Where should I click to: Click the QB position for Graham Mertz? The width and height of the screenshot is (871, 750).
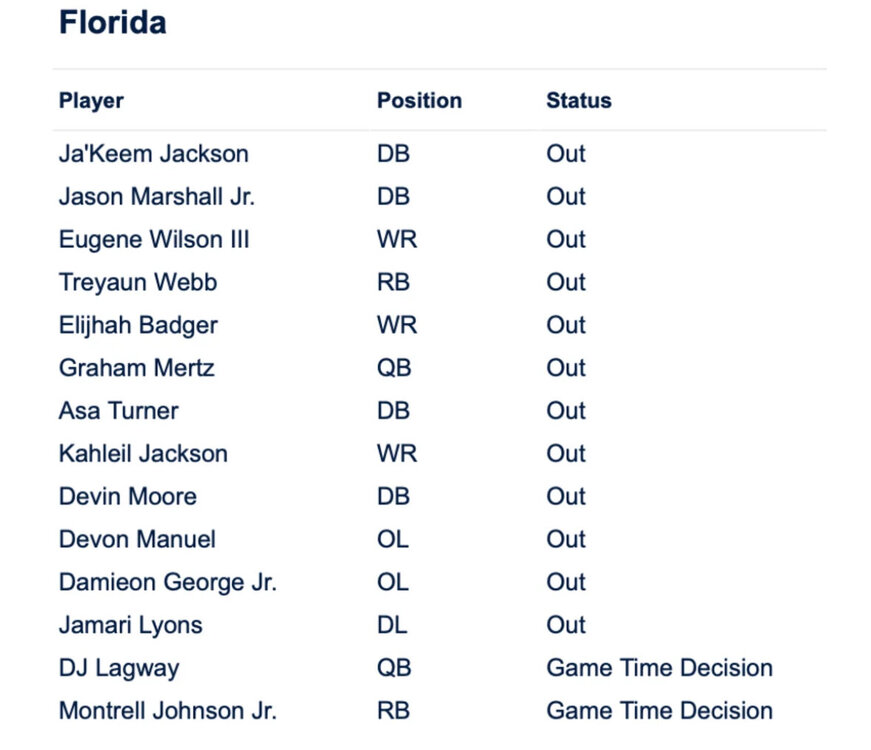(x=394, y=368)
